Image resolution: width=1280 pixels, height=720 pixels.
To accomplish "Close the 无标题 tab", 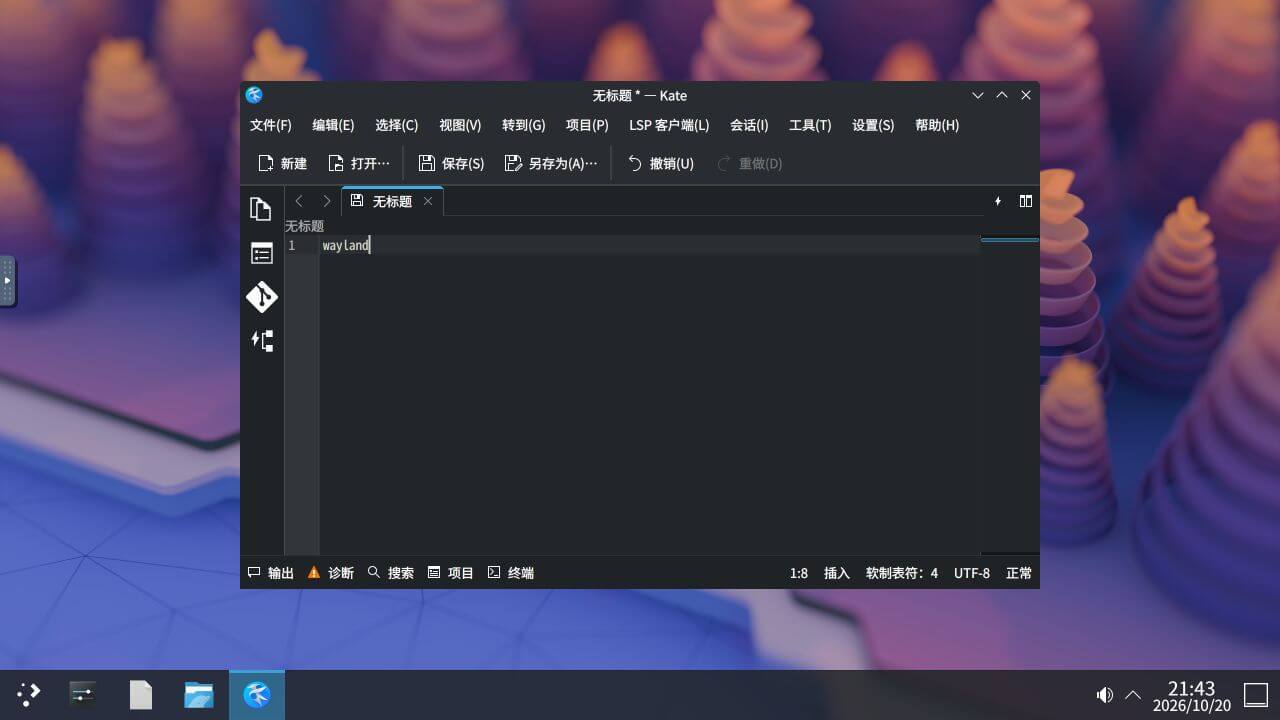I will point(428,201).
